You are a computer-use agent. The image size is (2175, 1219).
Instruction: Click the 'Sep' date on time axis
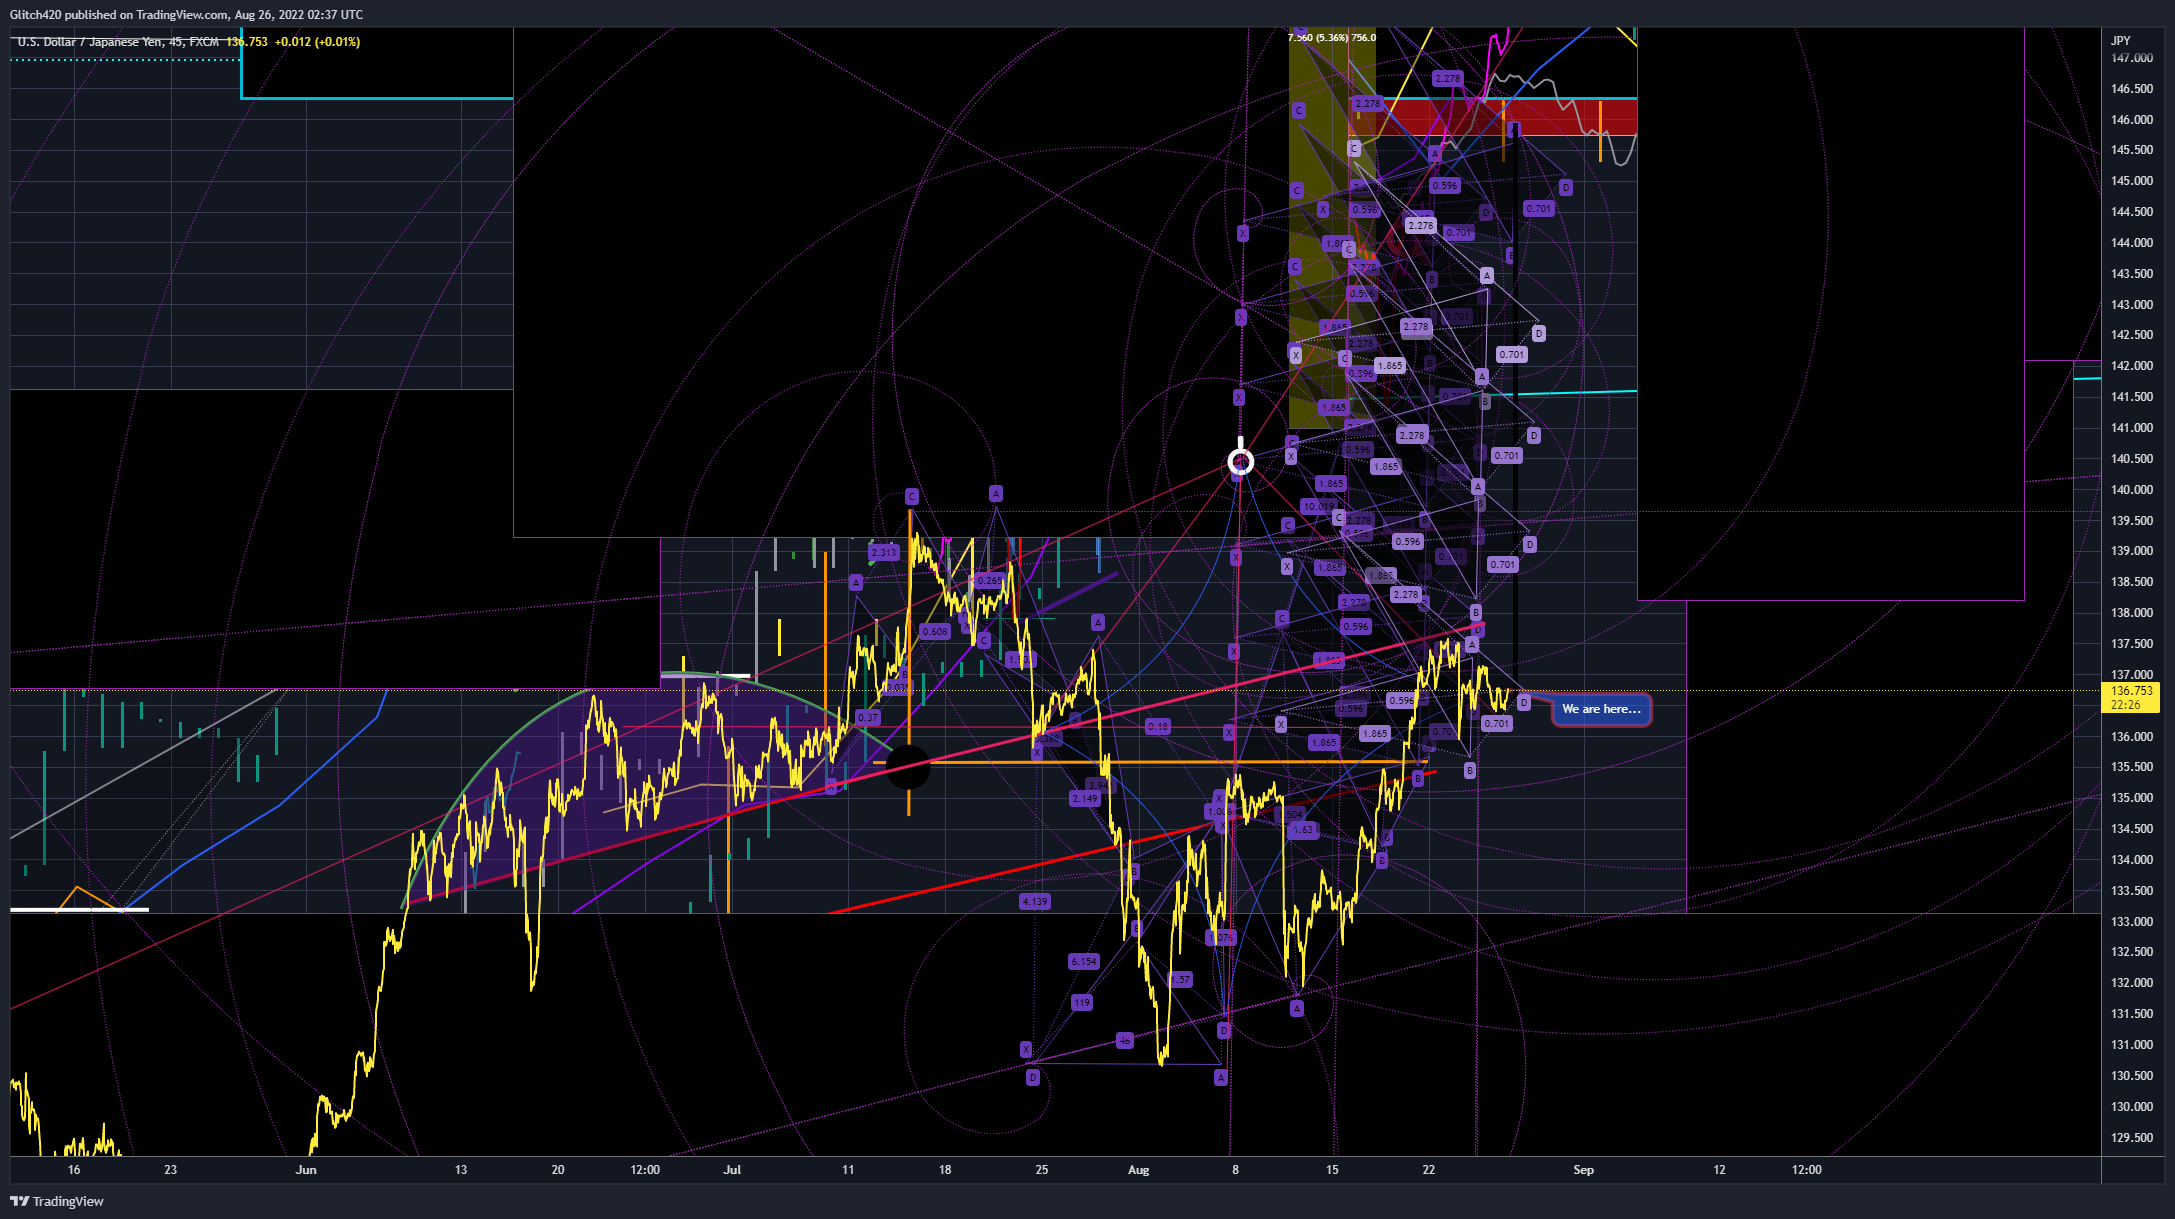1583,1170
